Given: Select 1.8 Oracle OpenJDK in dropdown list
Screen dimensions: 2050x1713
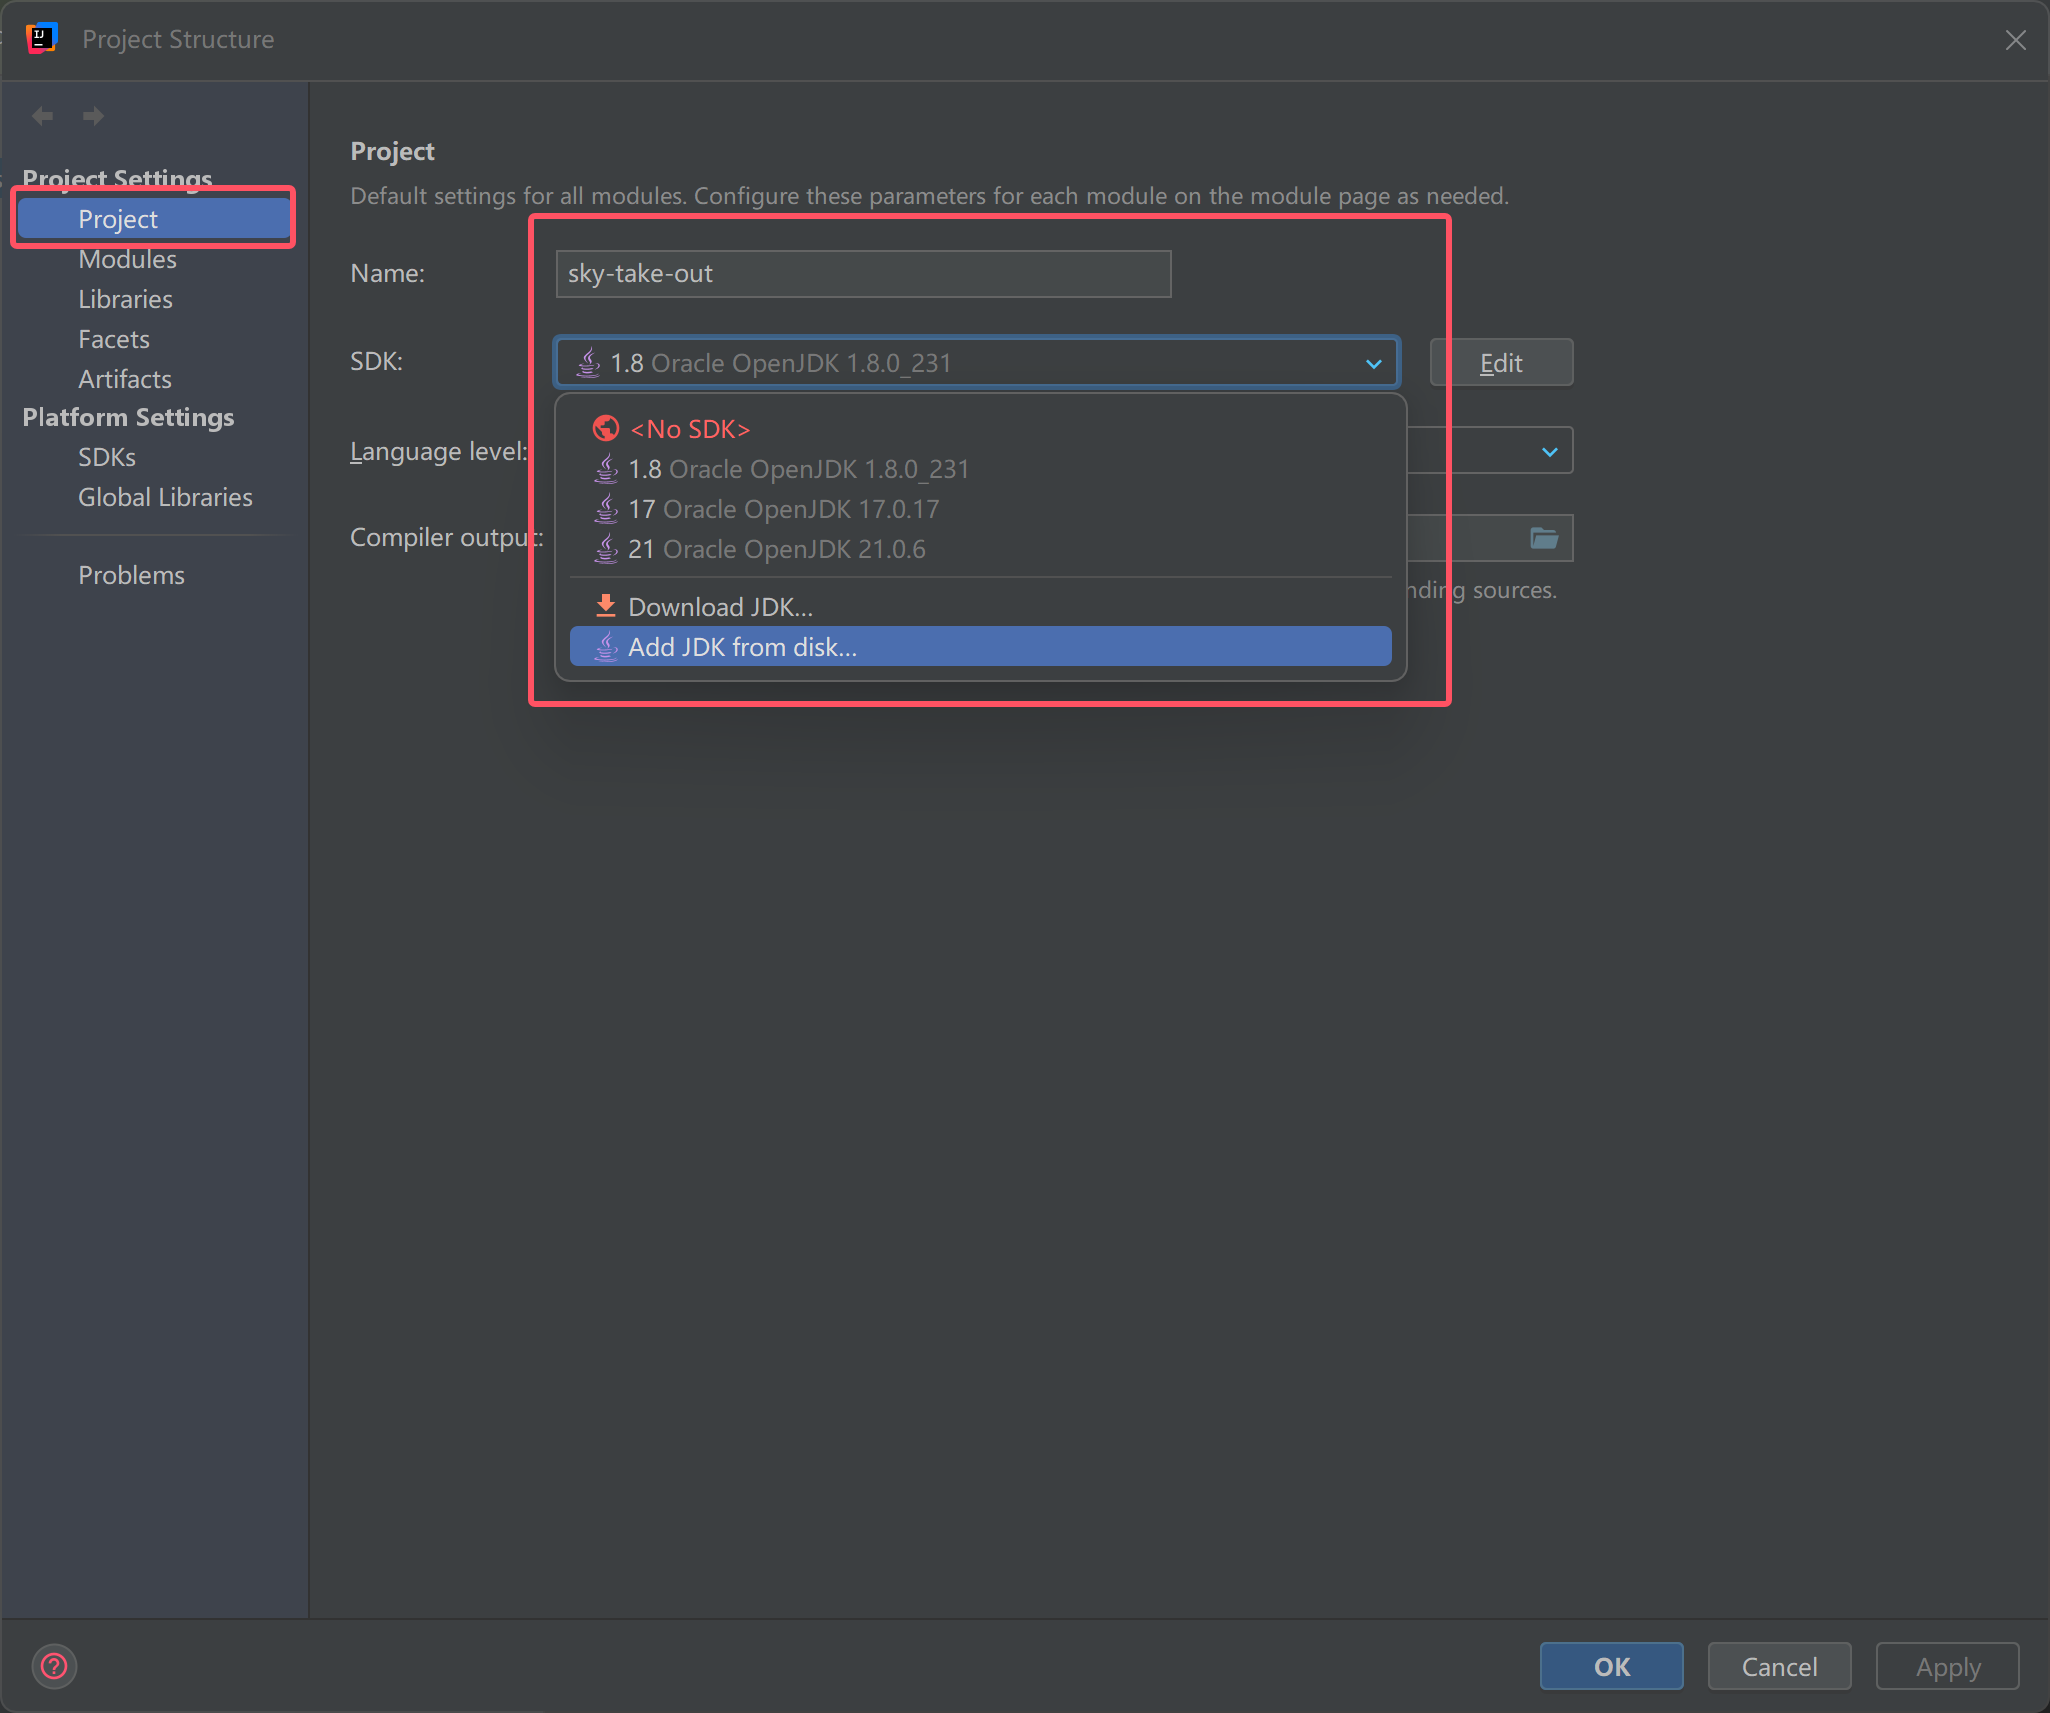Looking at the screenshot, I should tap(798, 469).
